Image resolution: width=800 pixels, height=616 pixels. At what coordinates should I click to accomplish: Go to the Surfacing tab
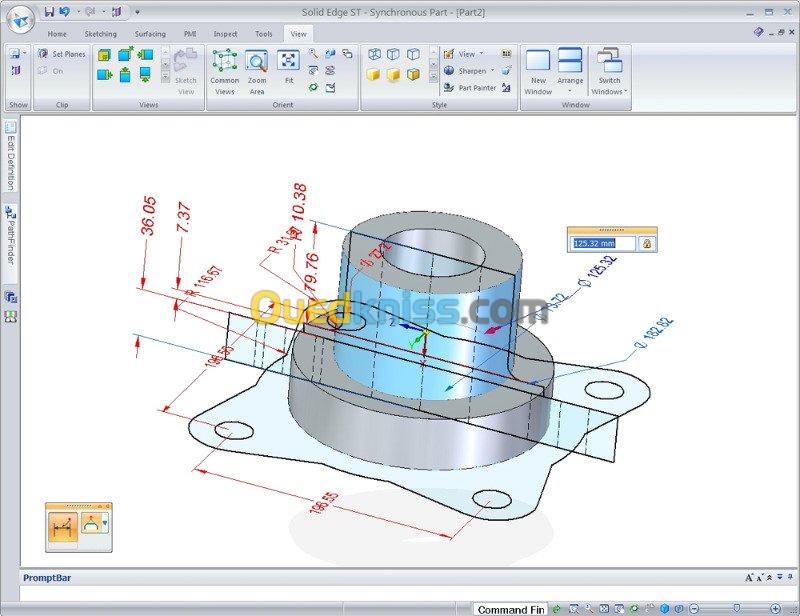[x=150, y=34]
